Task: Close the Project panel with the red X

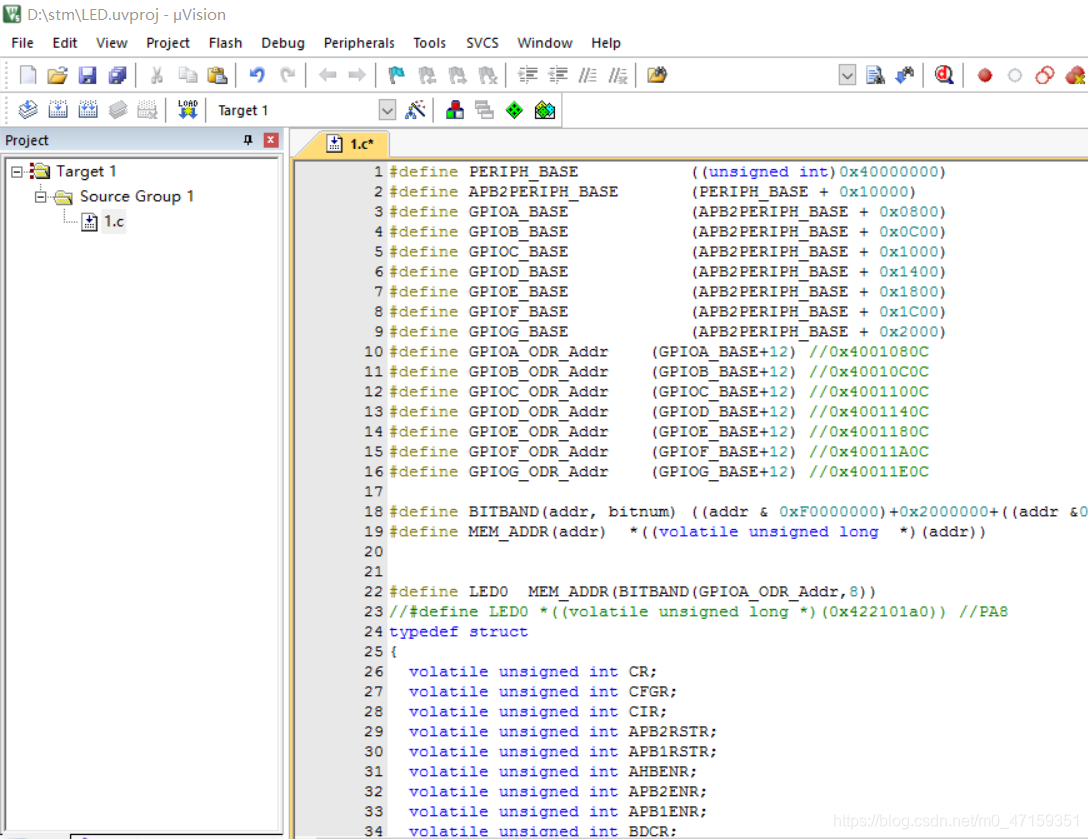Action: coord(271,140)
